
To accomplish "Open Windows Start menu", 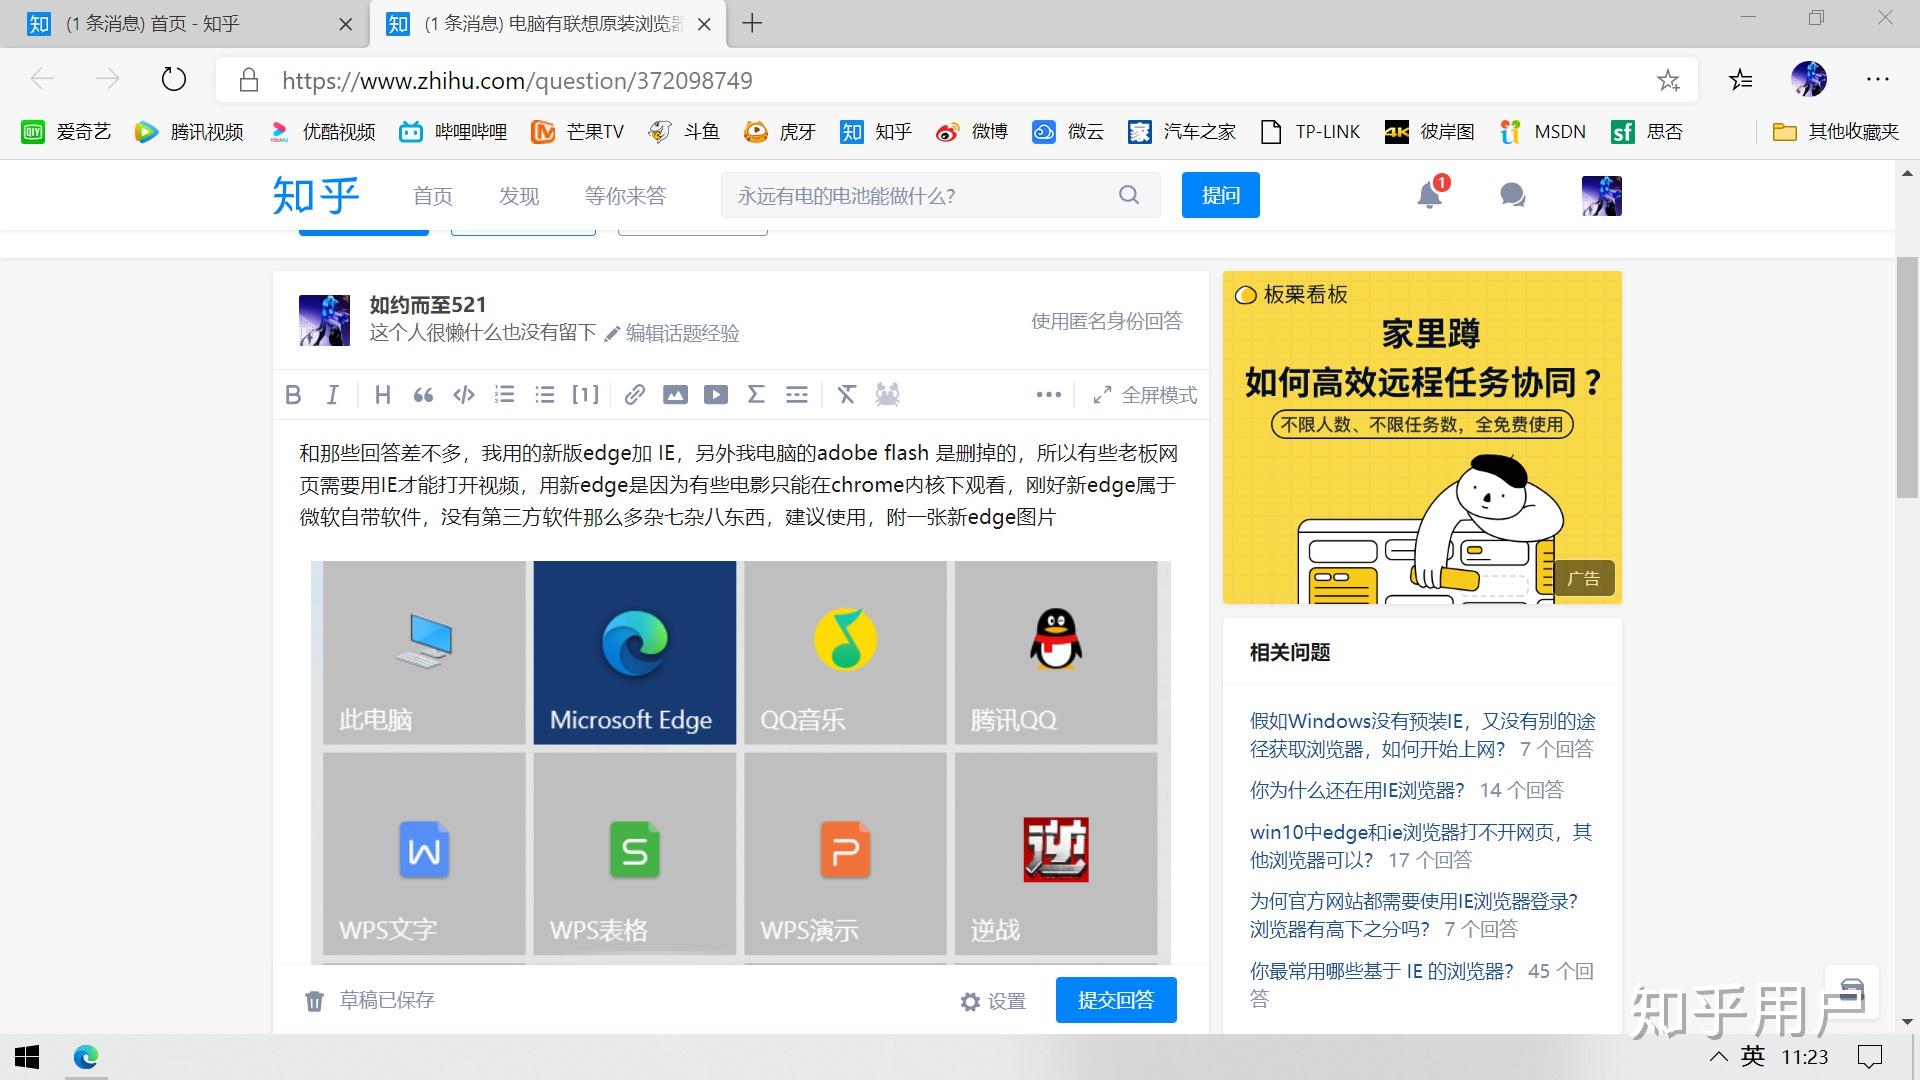I will 27,1057.
